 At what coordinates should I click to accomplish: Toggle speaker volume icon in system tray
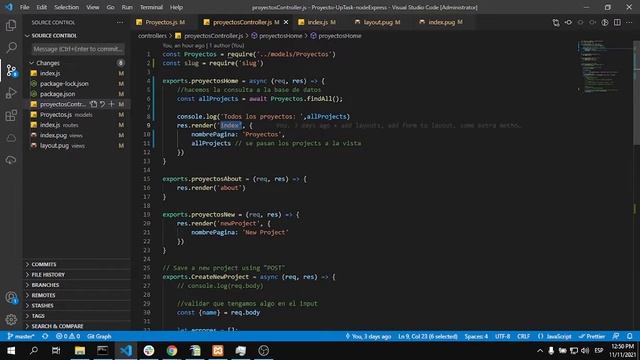coord(585,351)
